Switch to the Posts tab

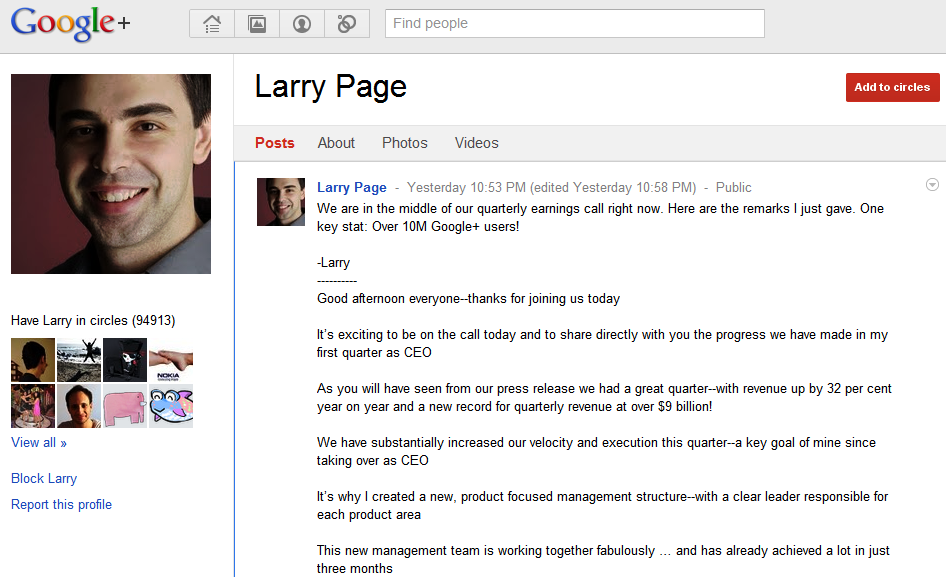click(275, 143)
